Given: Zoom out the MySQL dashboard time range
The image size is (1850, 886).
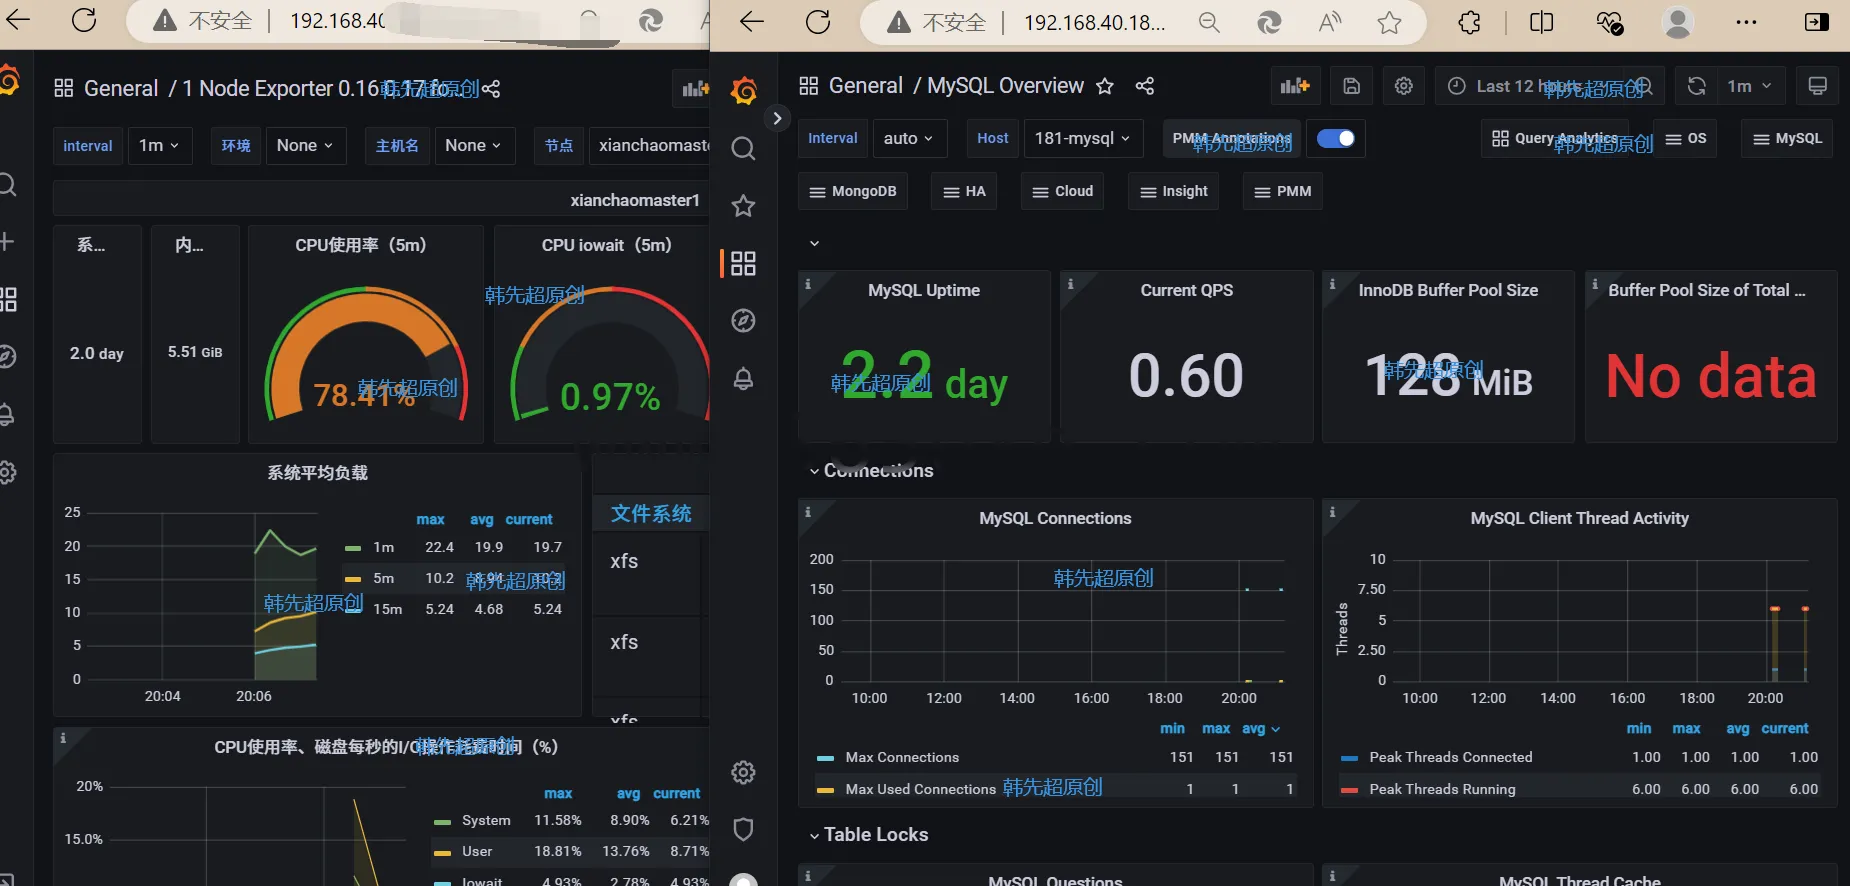Looking at the screenshot, I should (1644, 86).
